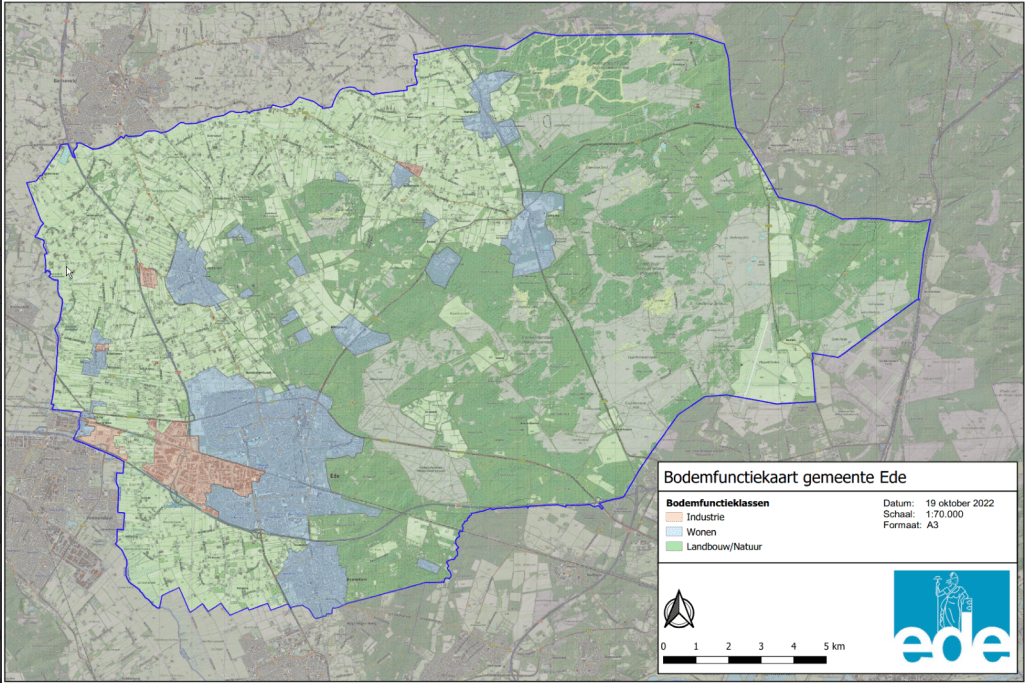Viewport: 1025px width, 683px height.
Task: Click the Landbouw/Natuur legend color swatch
Action: click(x=675, y=547)
